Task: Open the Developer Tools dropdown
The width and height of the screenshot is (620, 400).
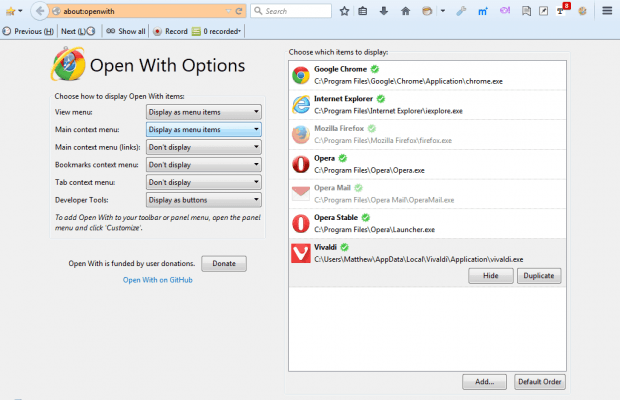Action: tap(204, 200)
